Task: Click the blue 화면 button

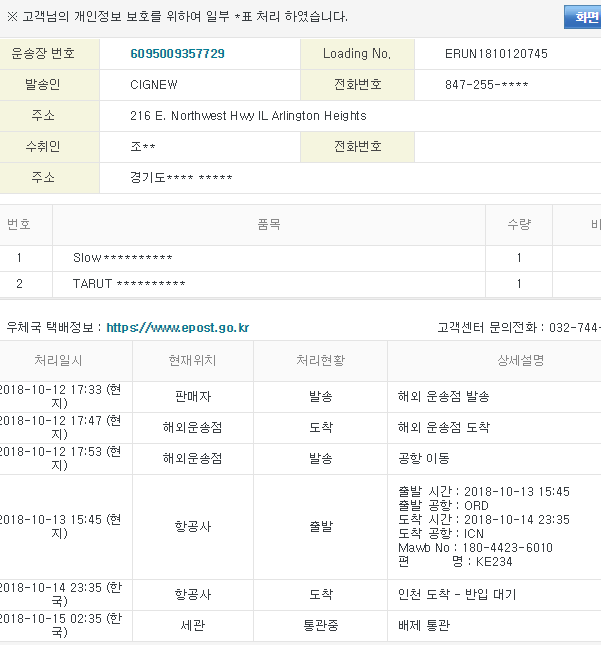Action: pyautogui.click(x=583, y=17)
